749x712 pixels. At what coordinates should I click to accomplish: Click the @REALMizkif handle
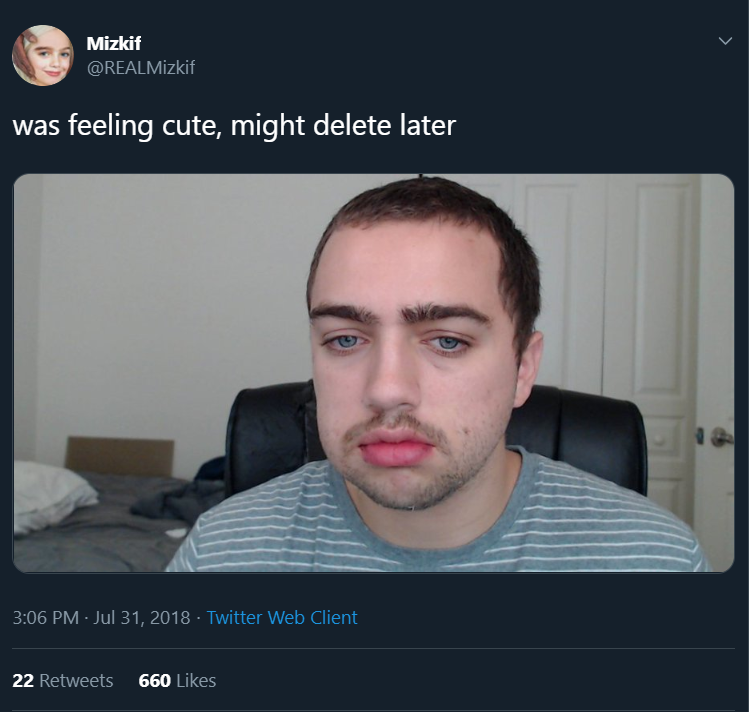(x=141, y=67)
